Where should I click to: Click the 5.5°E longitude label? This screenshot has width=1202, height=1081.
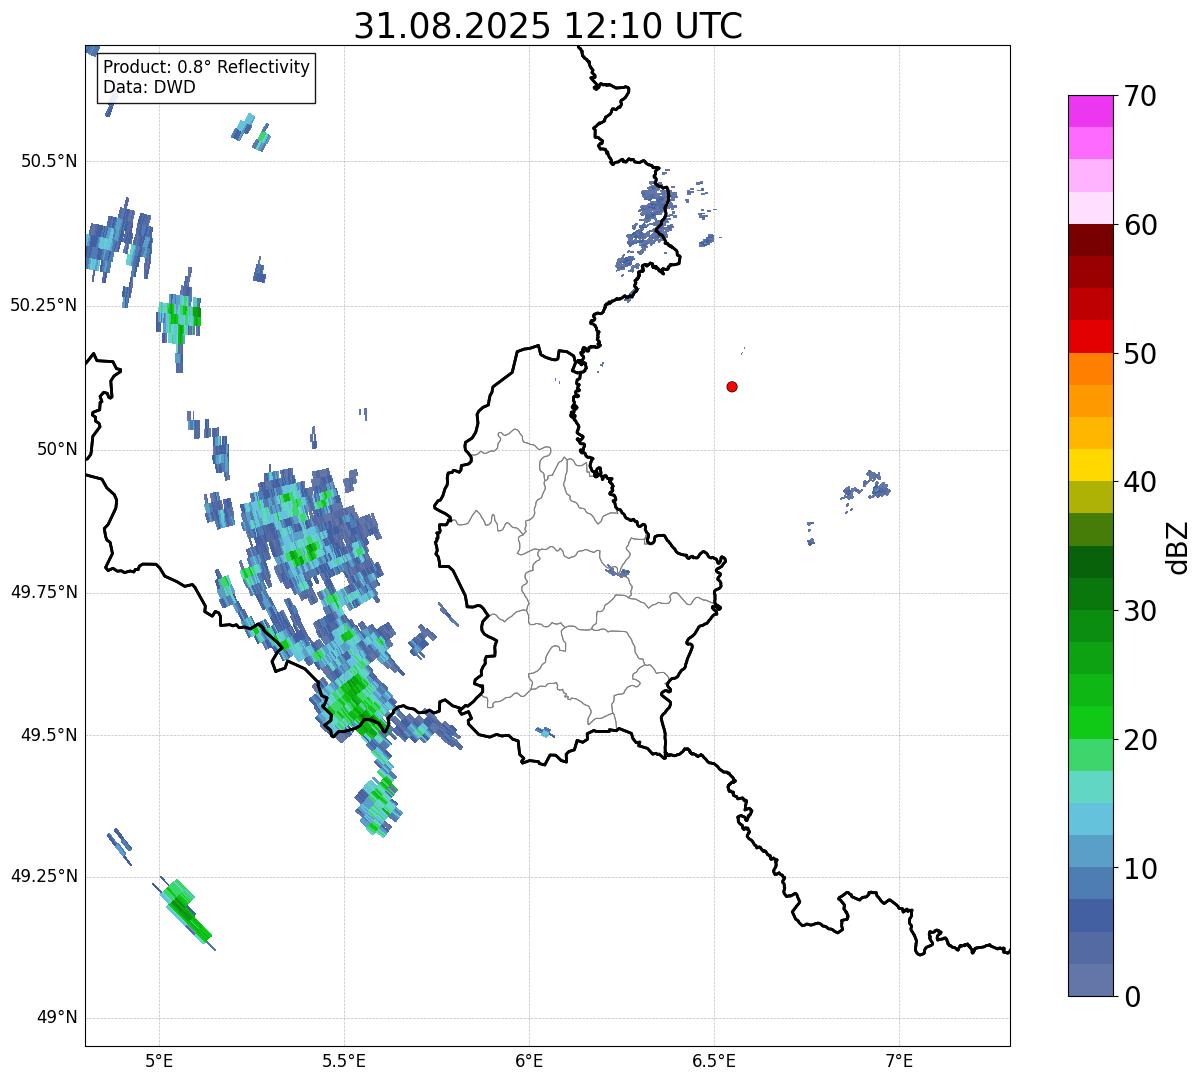pyautogui.click(x=344, y=1061)
